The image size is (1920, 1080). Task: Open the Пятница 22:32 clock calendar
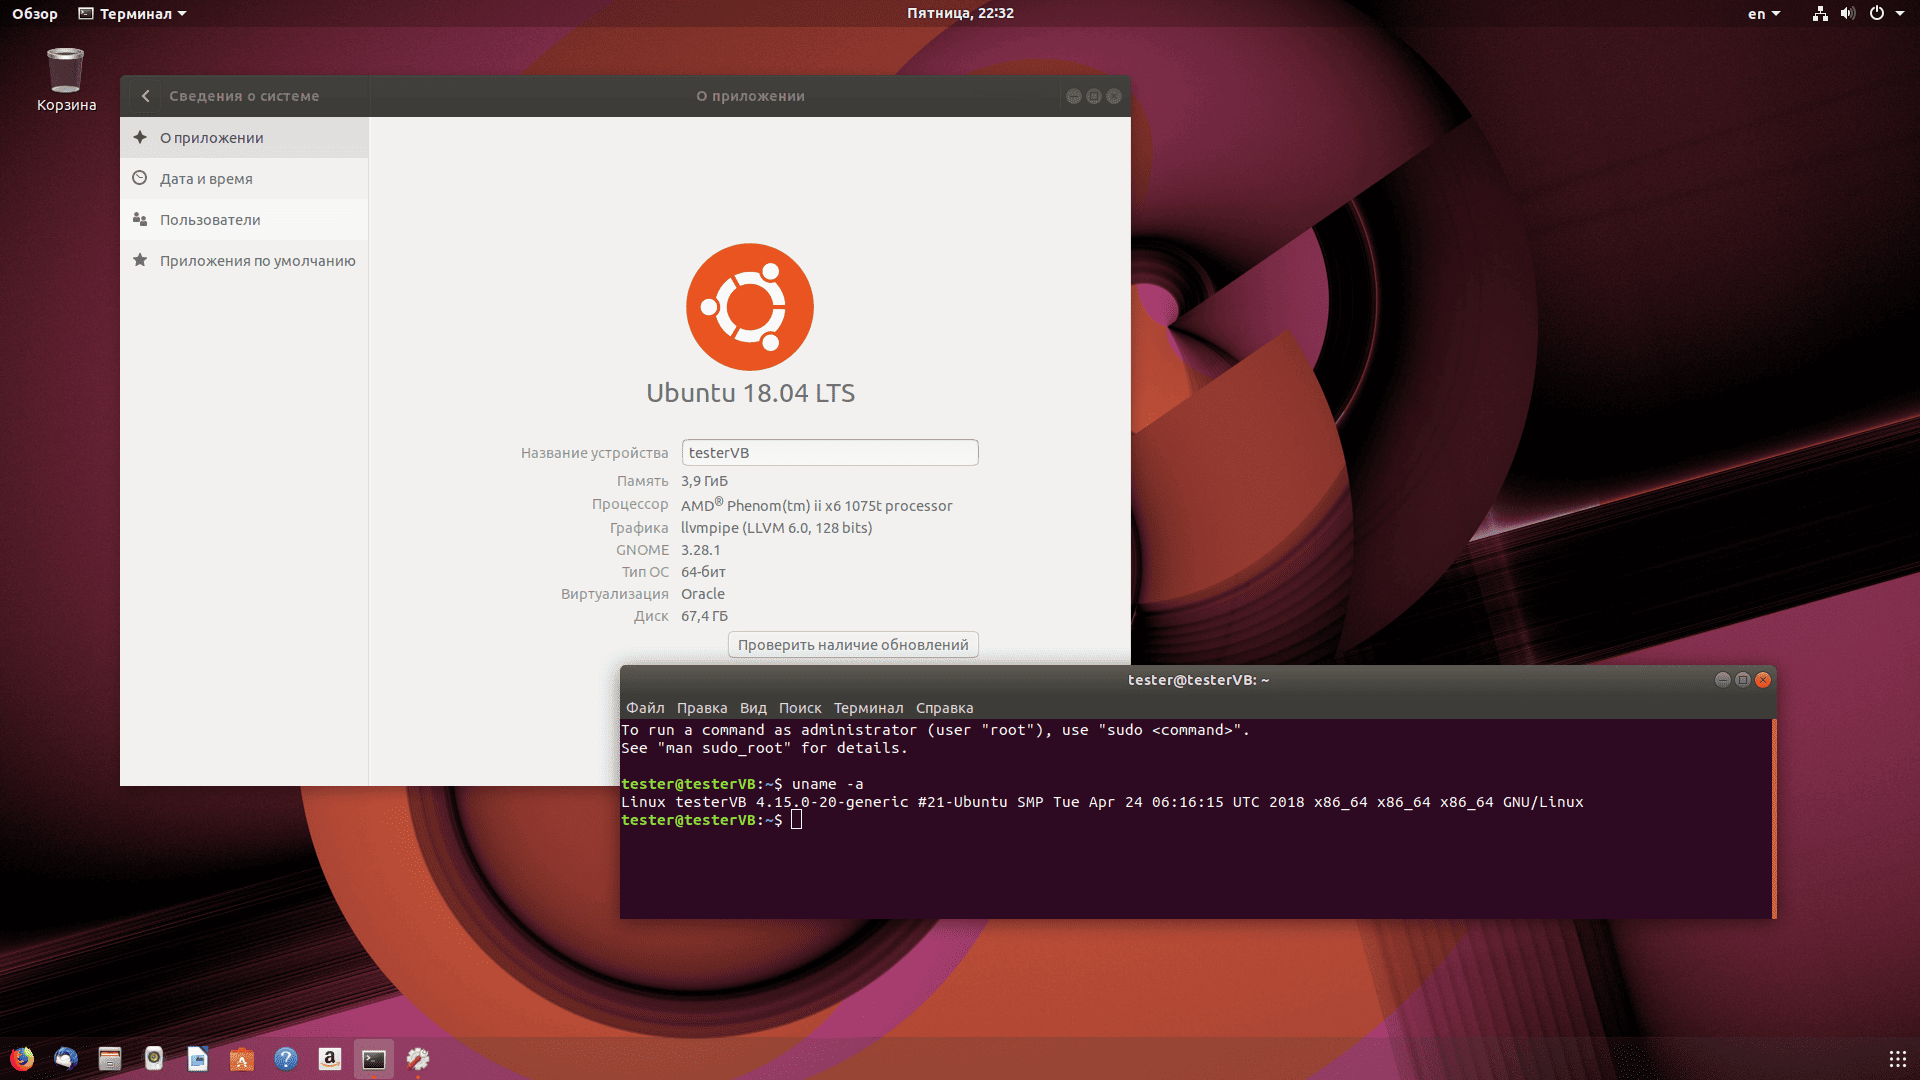(x=960, y=13)
